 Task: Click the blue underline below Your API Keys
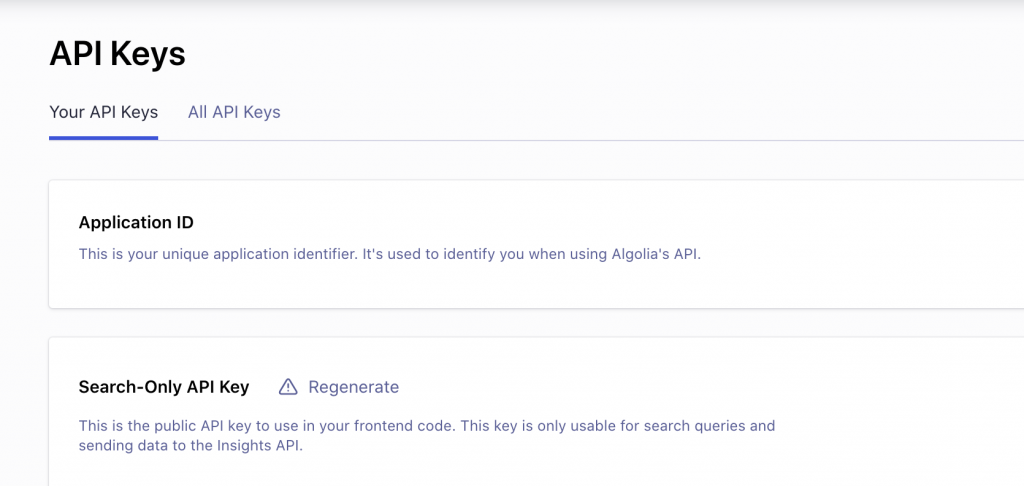coord(104,138)
